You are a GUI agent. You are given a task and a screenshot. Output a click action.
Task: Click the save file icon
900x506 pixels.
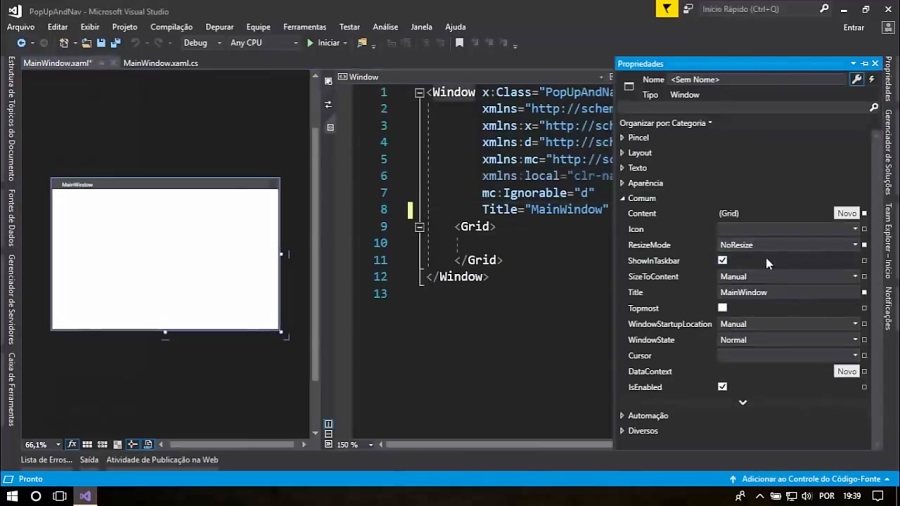101,43
